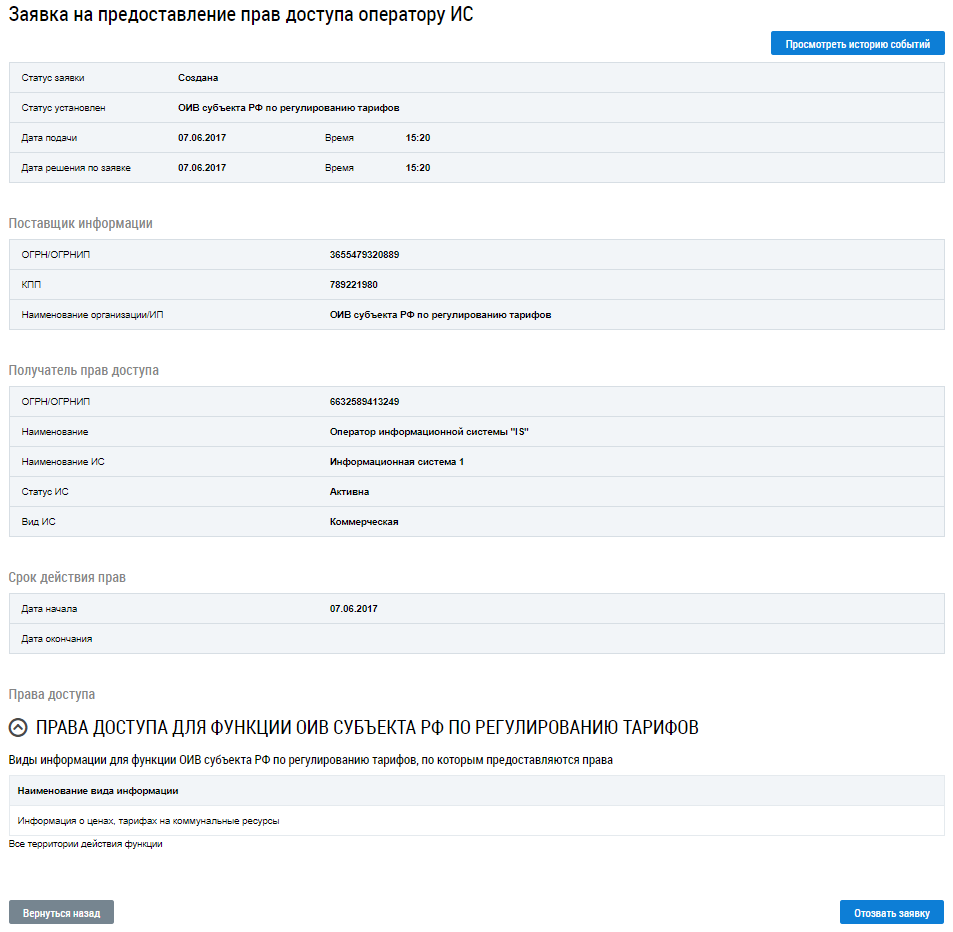
Task: Click the Получатель прав доступа section heading
Action: 83,370
